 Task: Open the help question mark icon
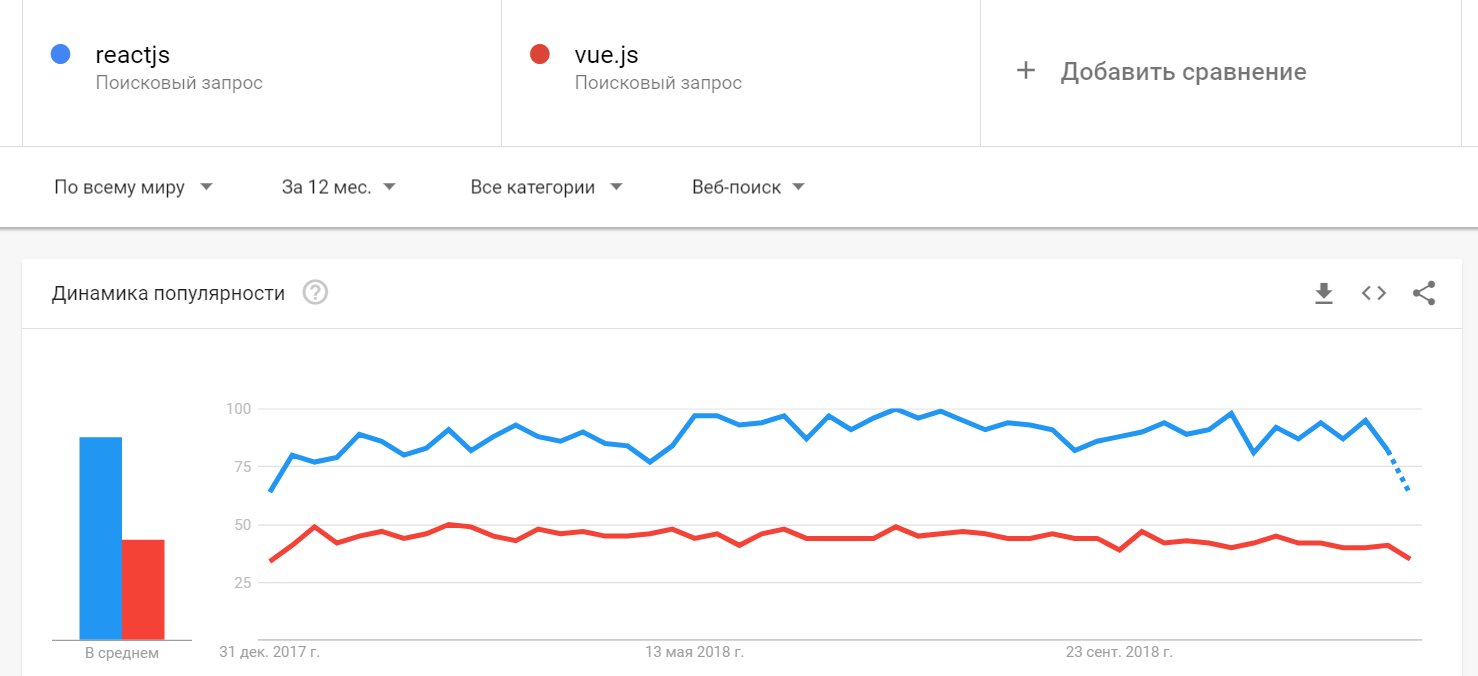point(316,293)
